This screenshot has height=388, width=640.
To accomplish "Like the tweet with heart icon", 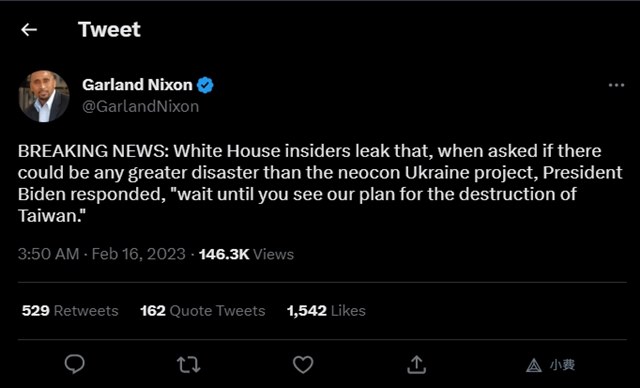I will point(303,364).
